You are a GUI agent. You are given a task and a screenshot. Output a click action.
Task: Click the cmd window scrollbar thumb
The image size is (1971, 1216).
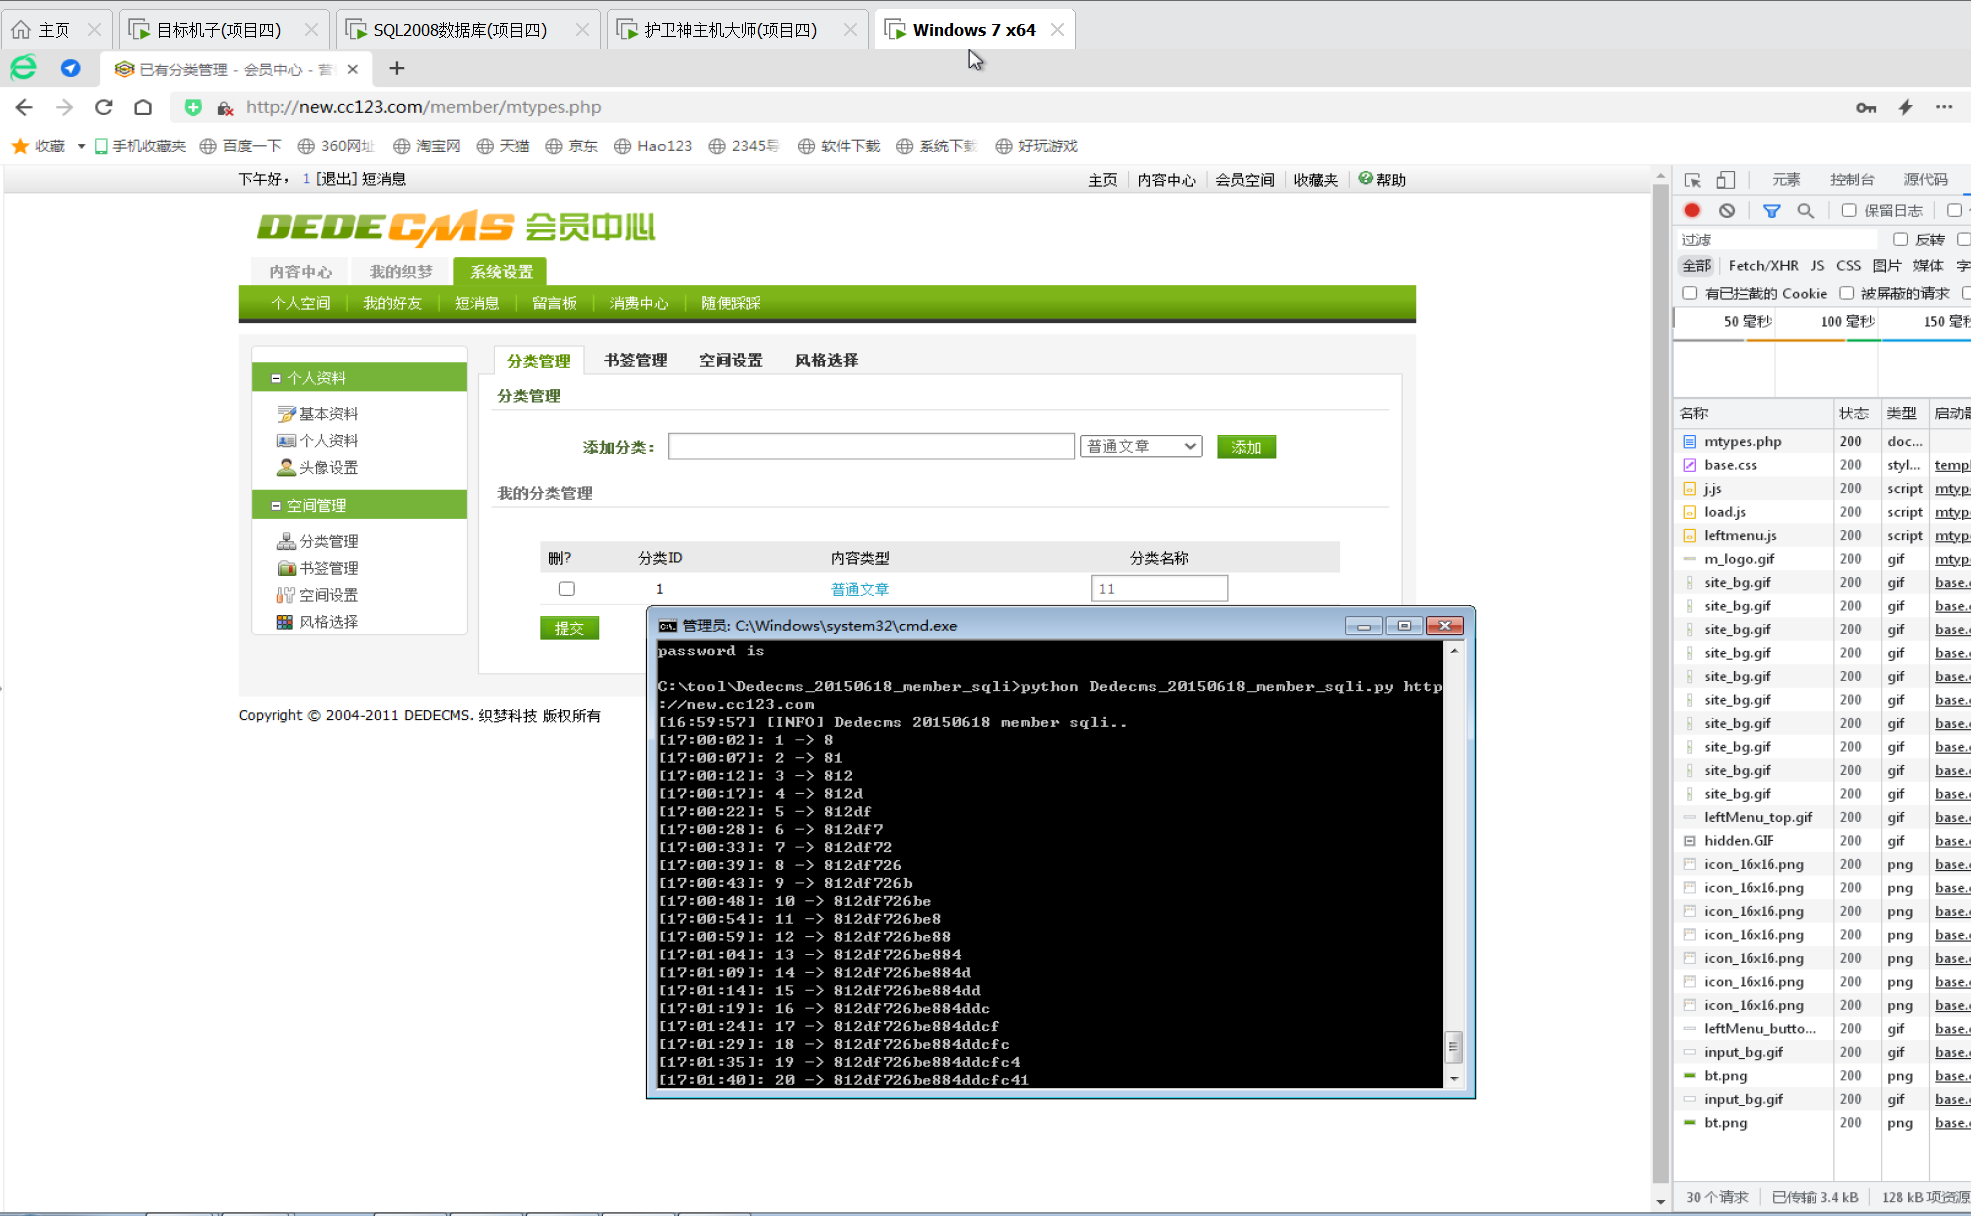[1454, 1047]
